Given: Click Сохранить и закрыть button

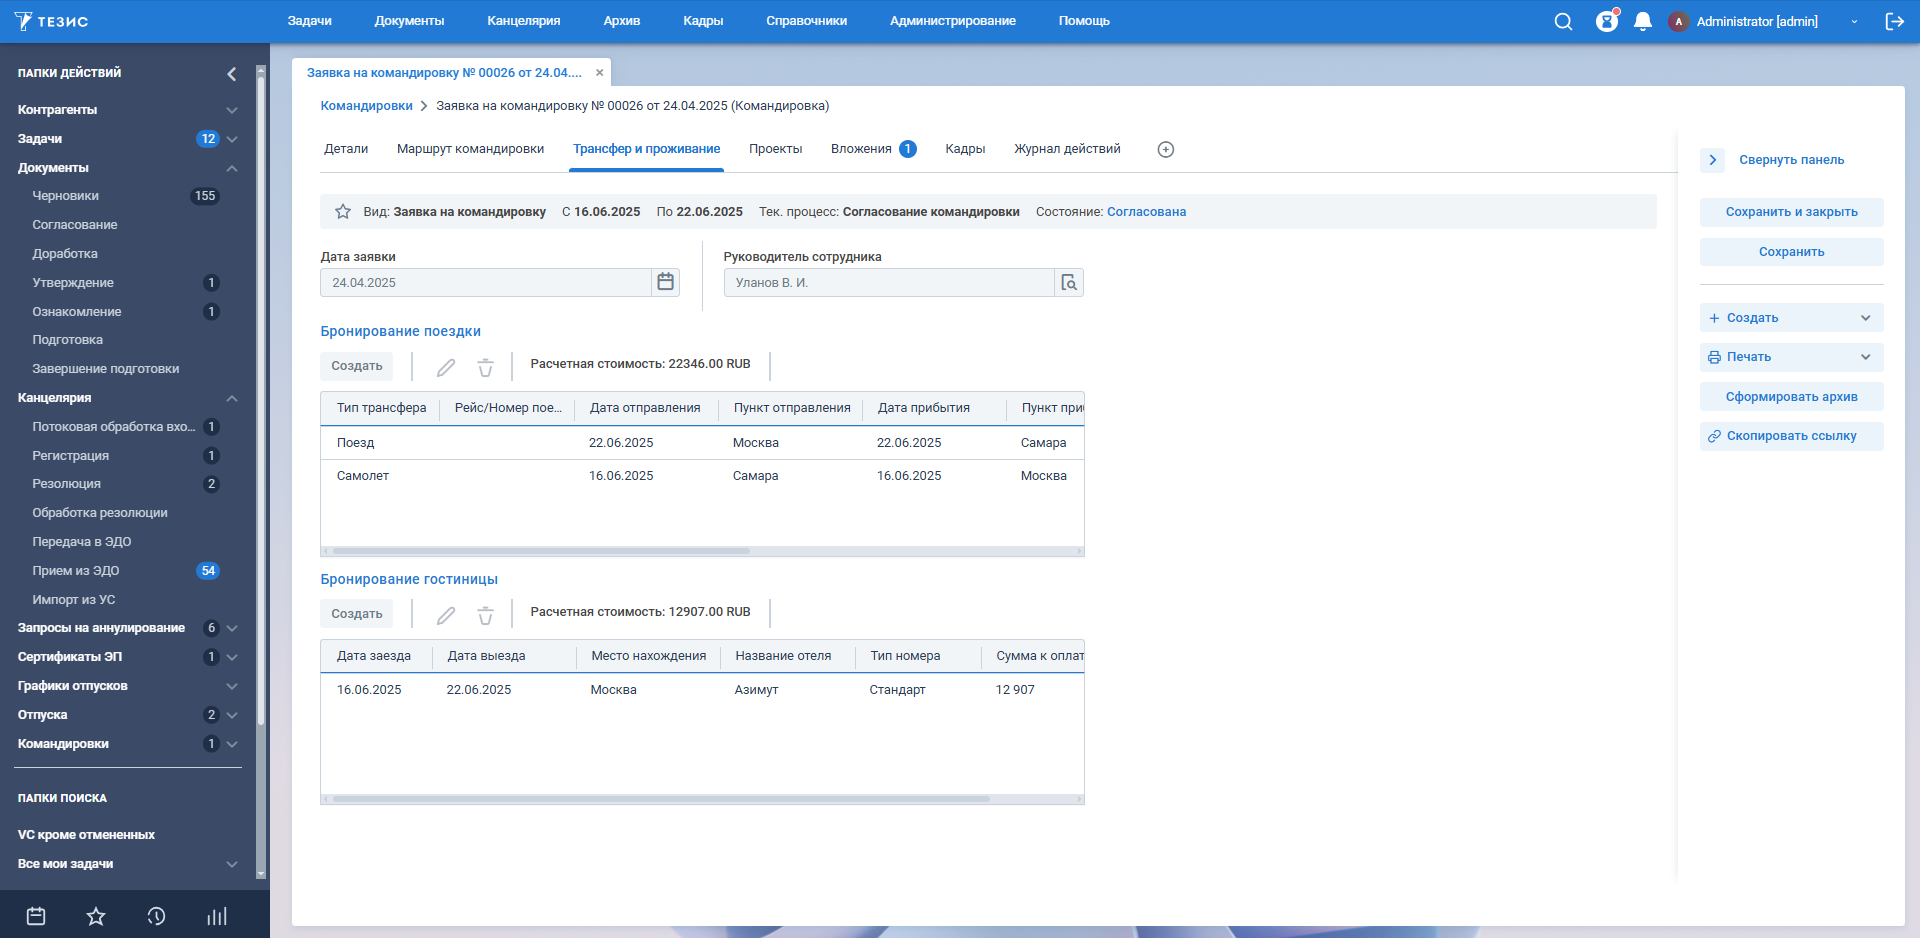Looking at the screenshot, I should [x=1791, y=212].
